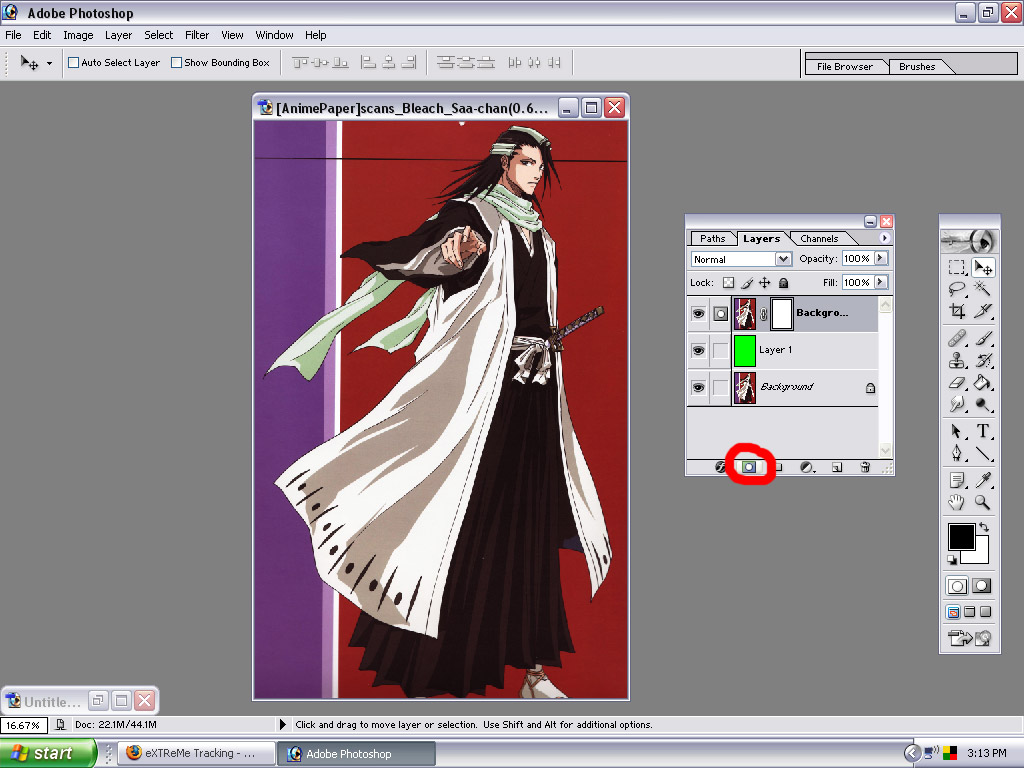This screenshot has width=1024, height=768.
Task: Switch to the Paths tab
Action: [x=712, y=239]
